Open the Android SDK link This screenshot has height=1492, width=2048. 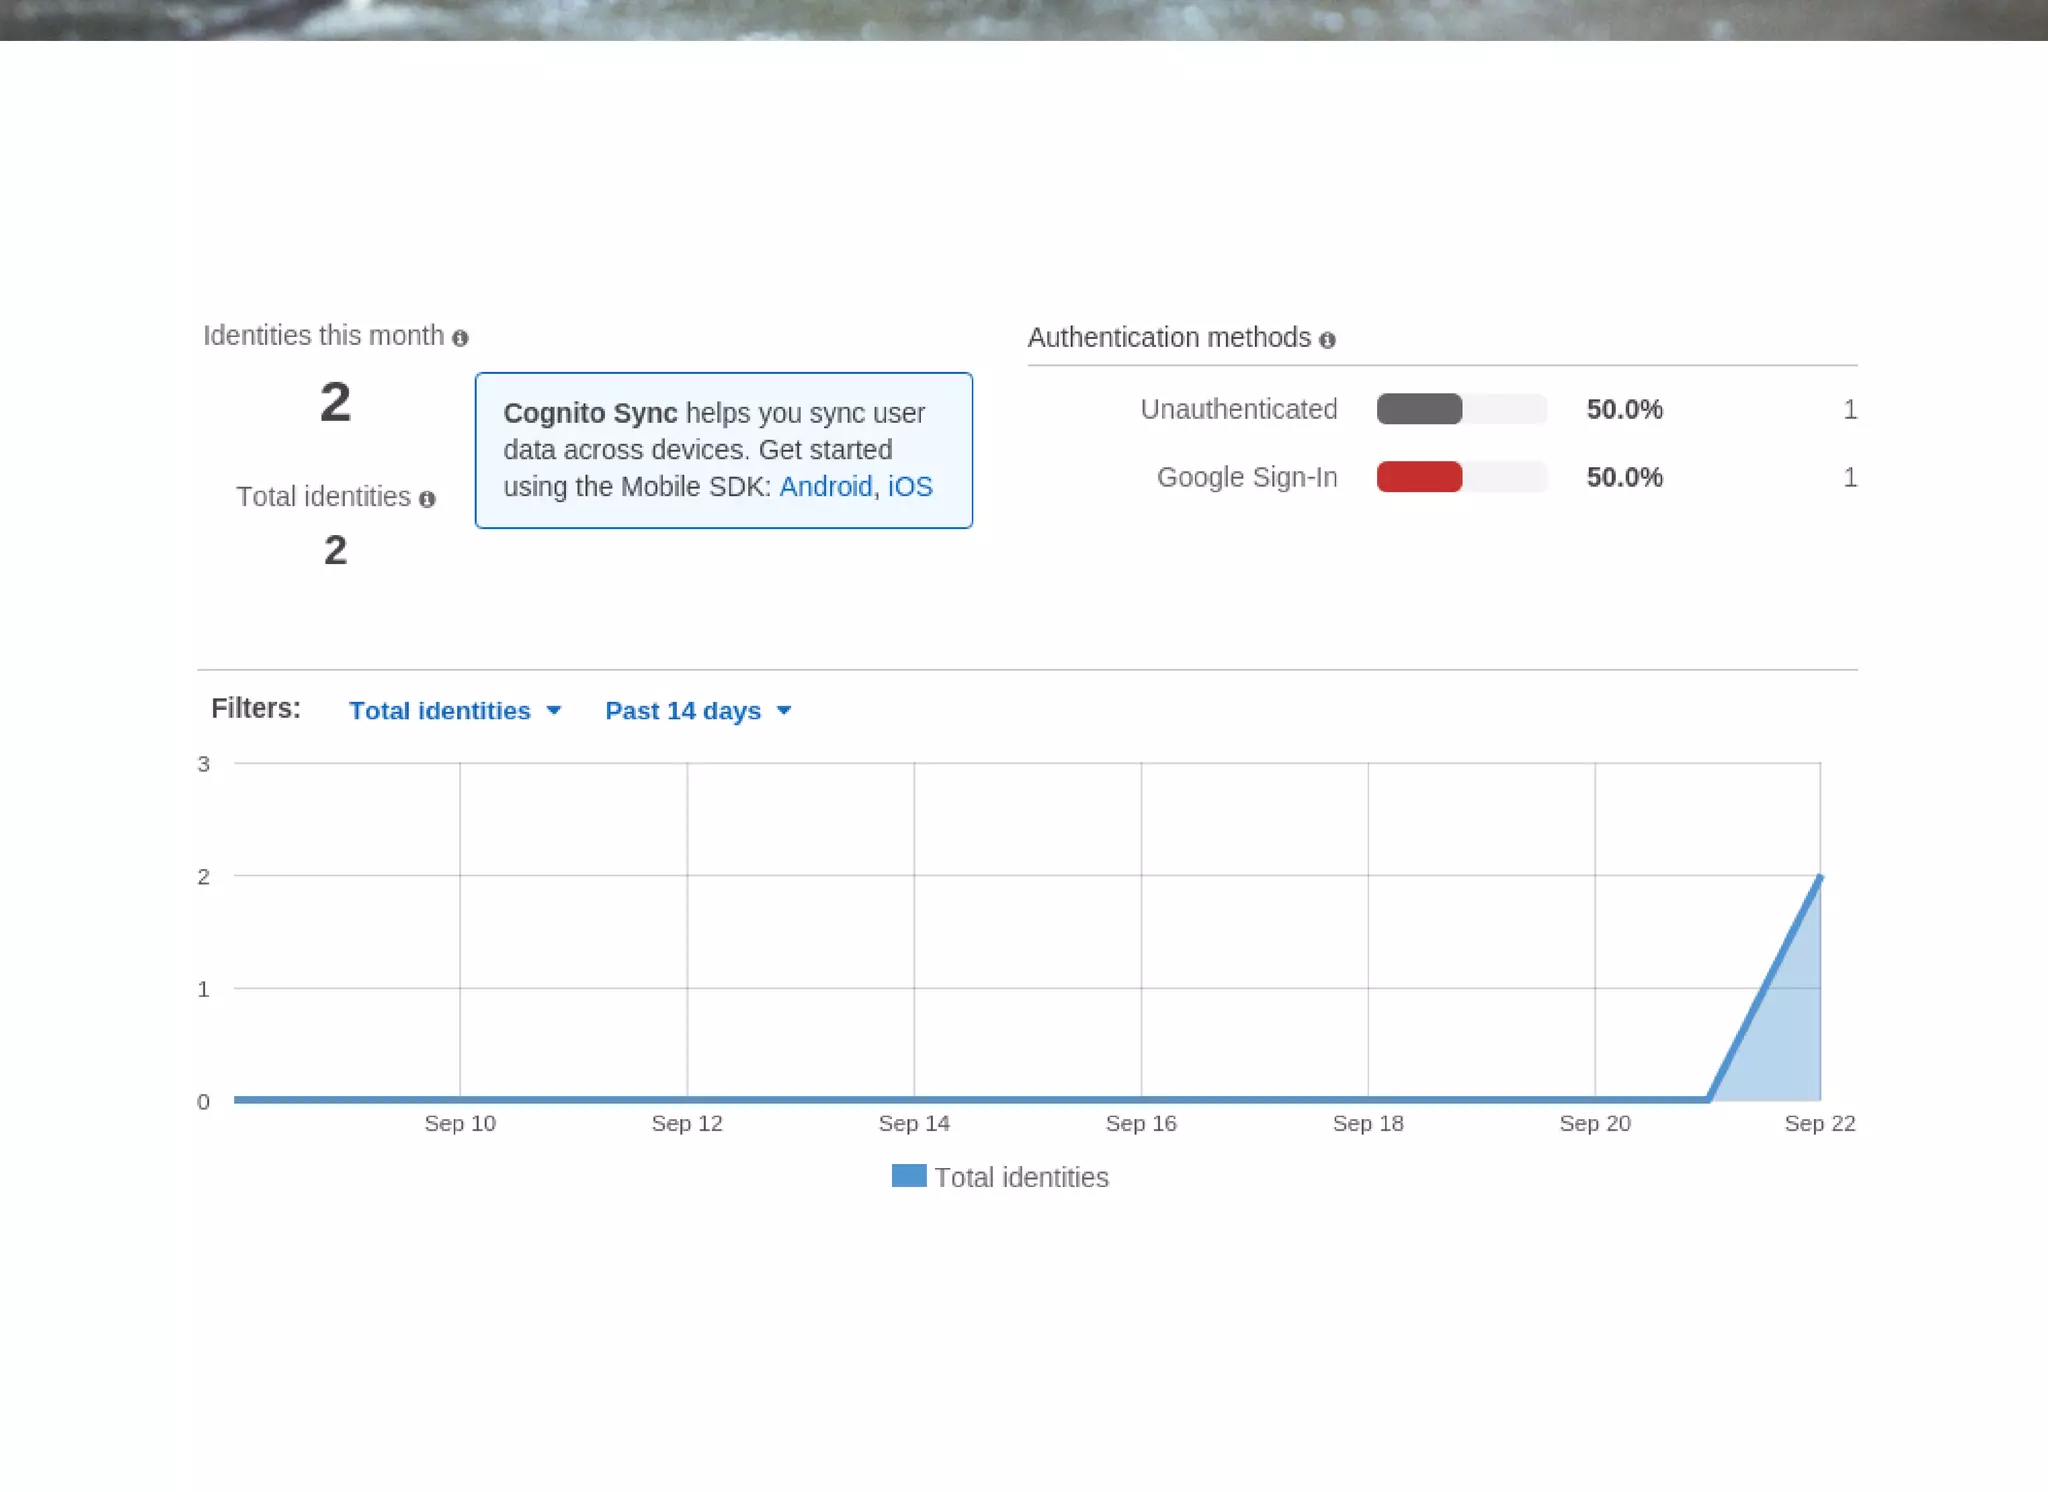click(x=825, y=487)
